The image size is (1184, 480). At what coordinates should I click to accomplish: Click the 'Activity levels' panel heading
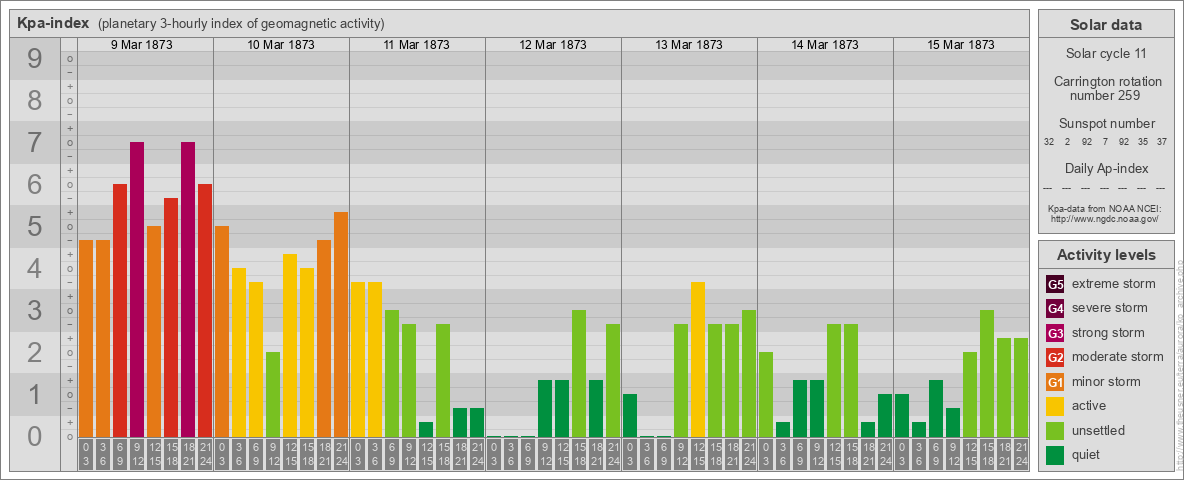(1105, 255)
